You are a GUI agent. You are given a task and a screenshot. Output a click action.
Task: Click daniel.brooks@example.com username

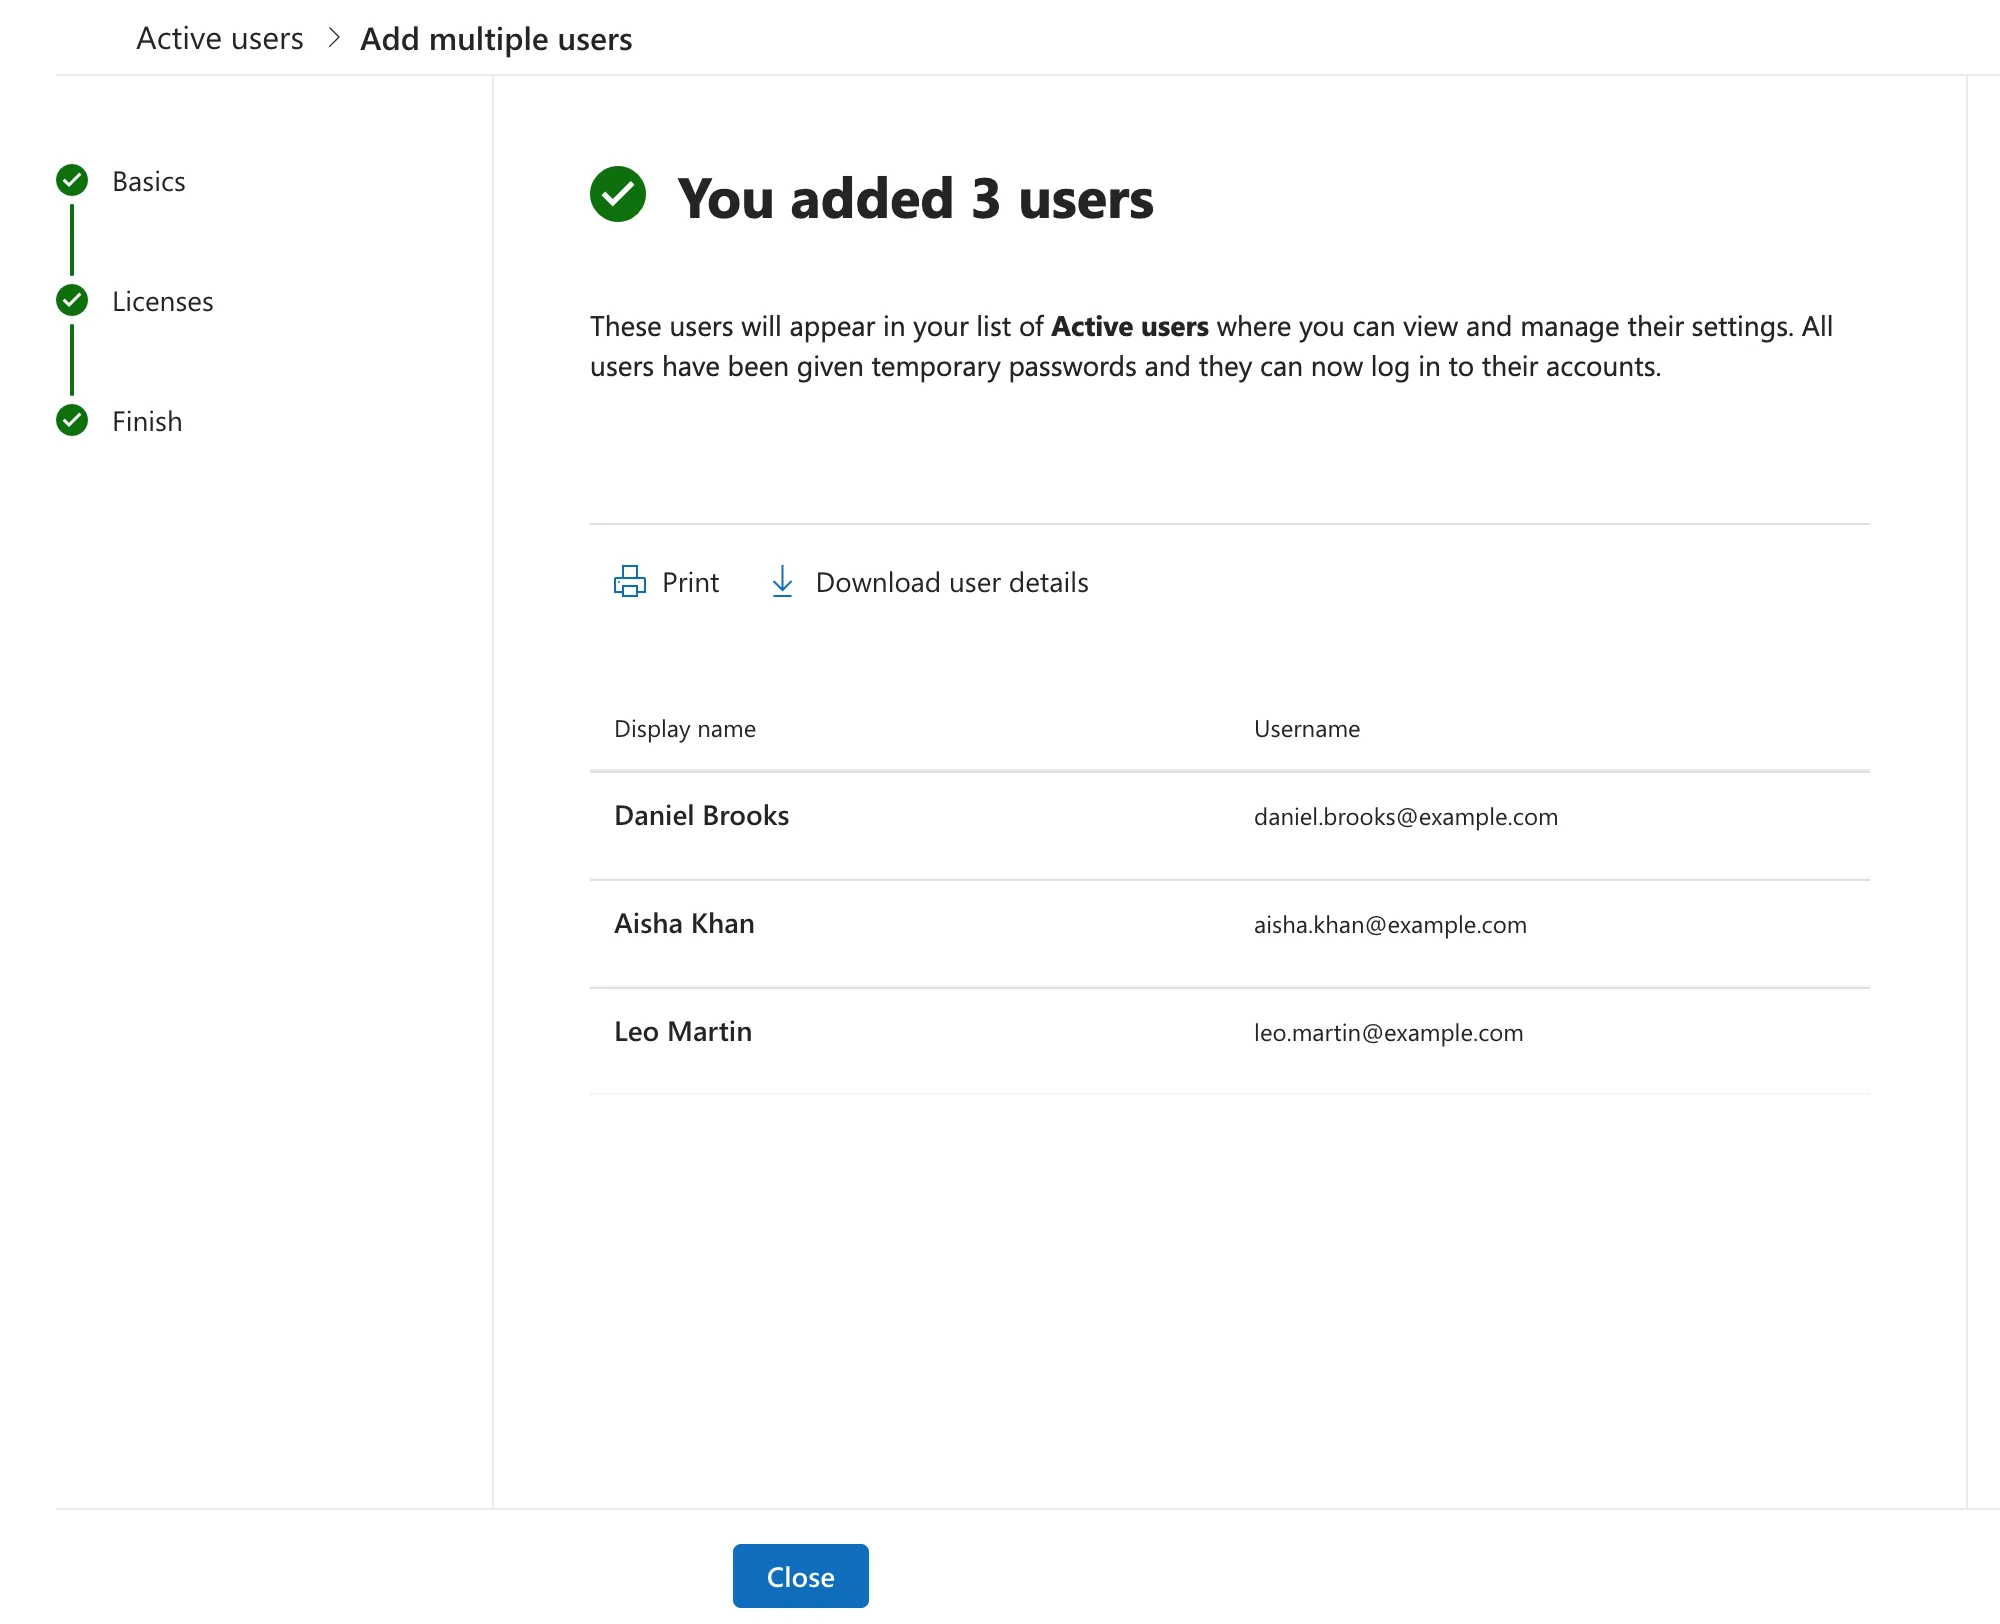pyautogui.click(x=1406, y=817)
